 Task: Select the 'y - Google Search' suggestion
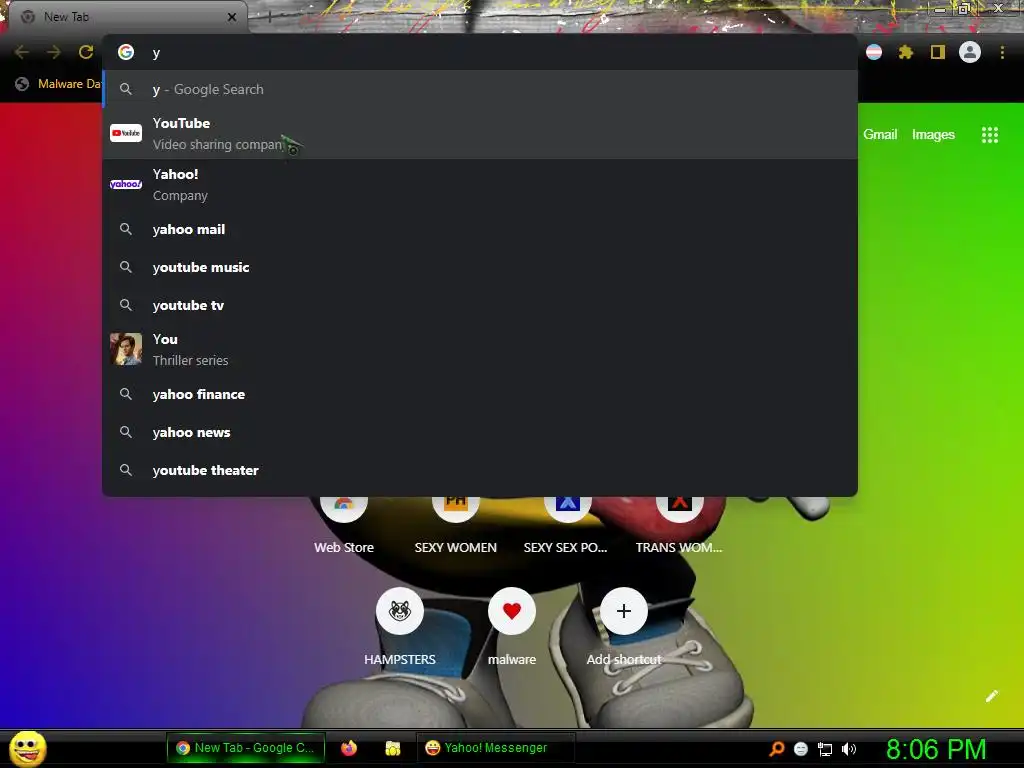(480, 89)
